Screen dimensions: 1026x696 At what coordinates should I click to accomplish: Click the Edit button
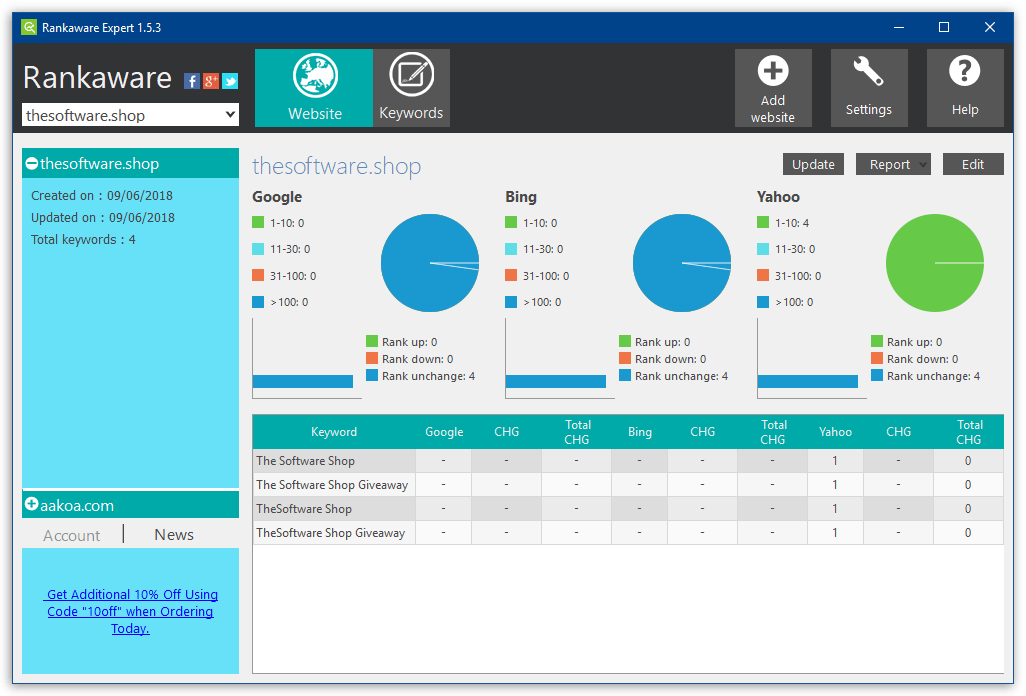[972, 163]
